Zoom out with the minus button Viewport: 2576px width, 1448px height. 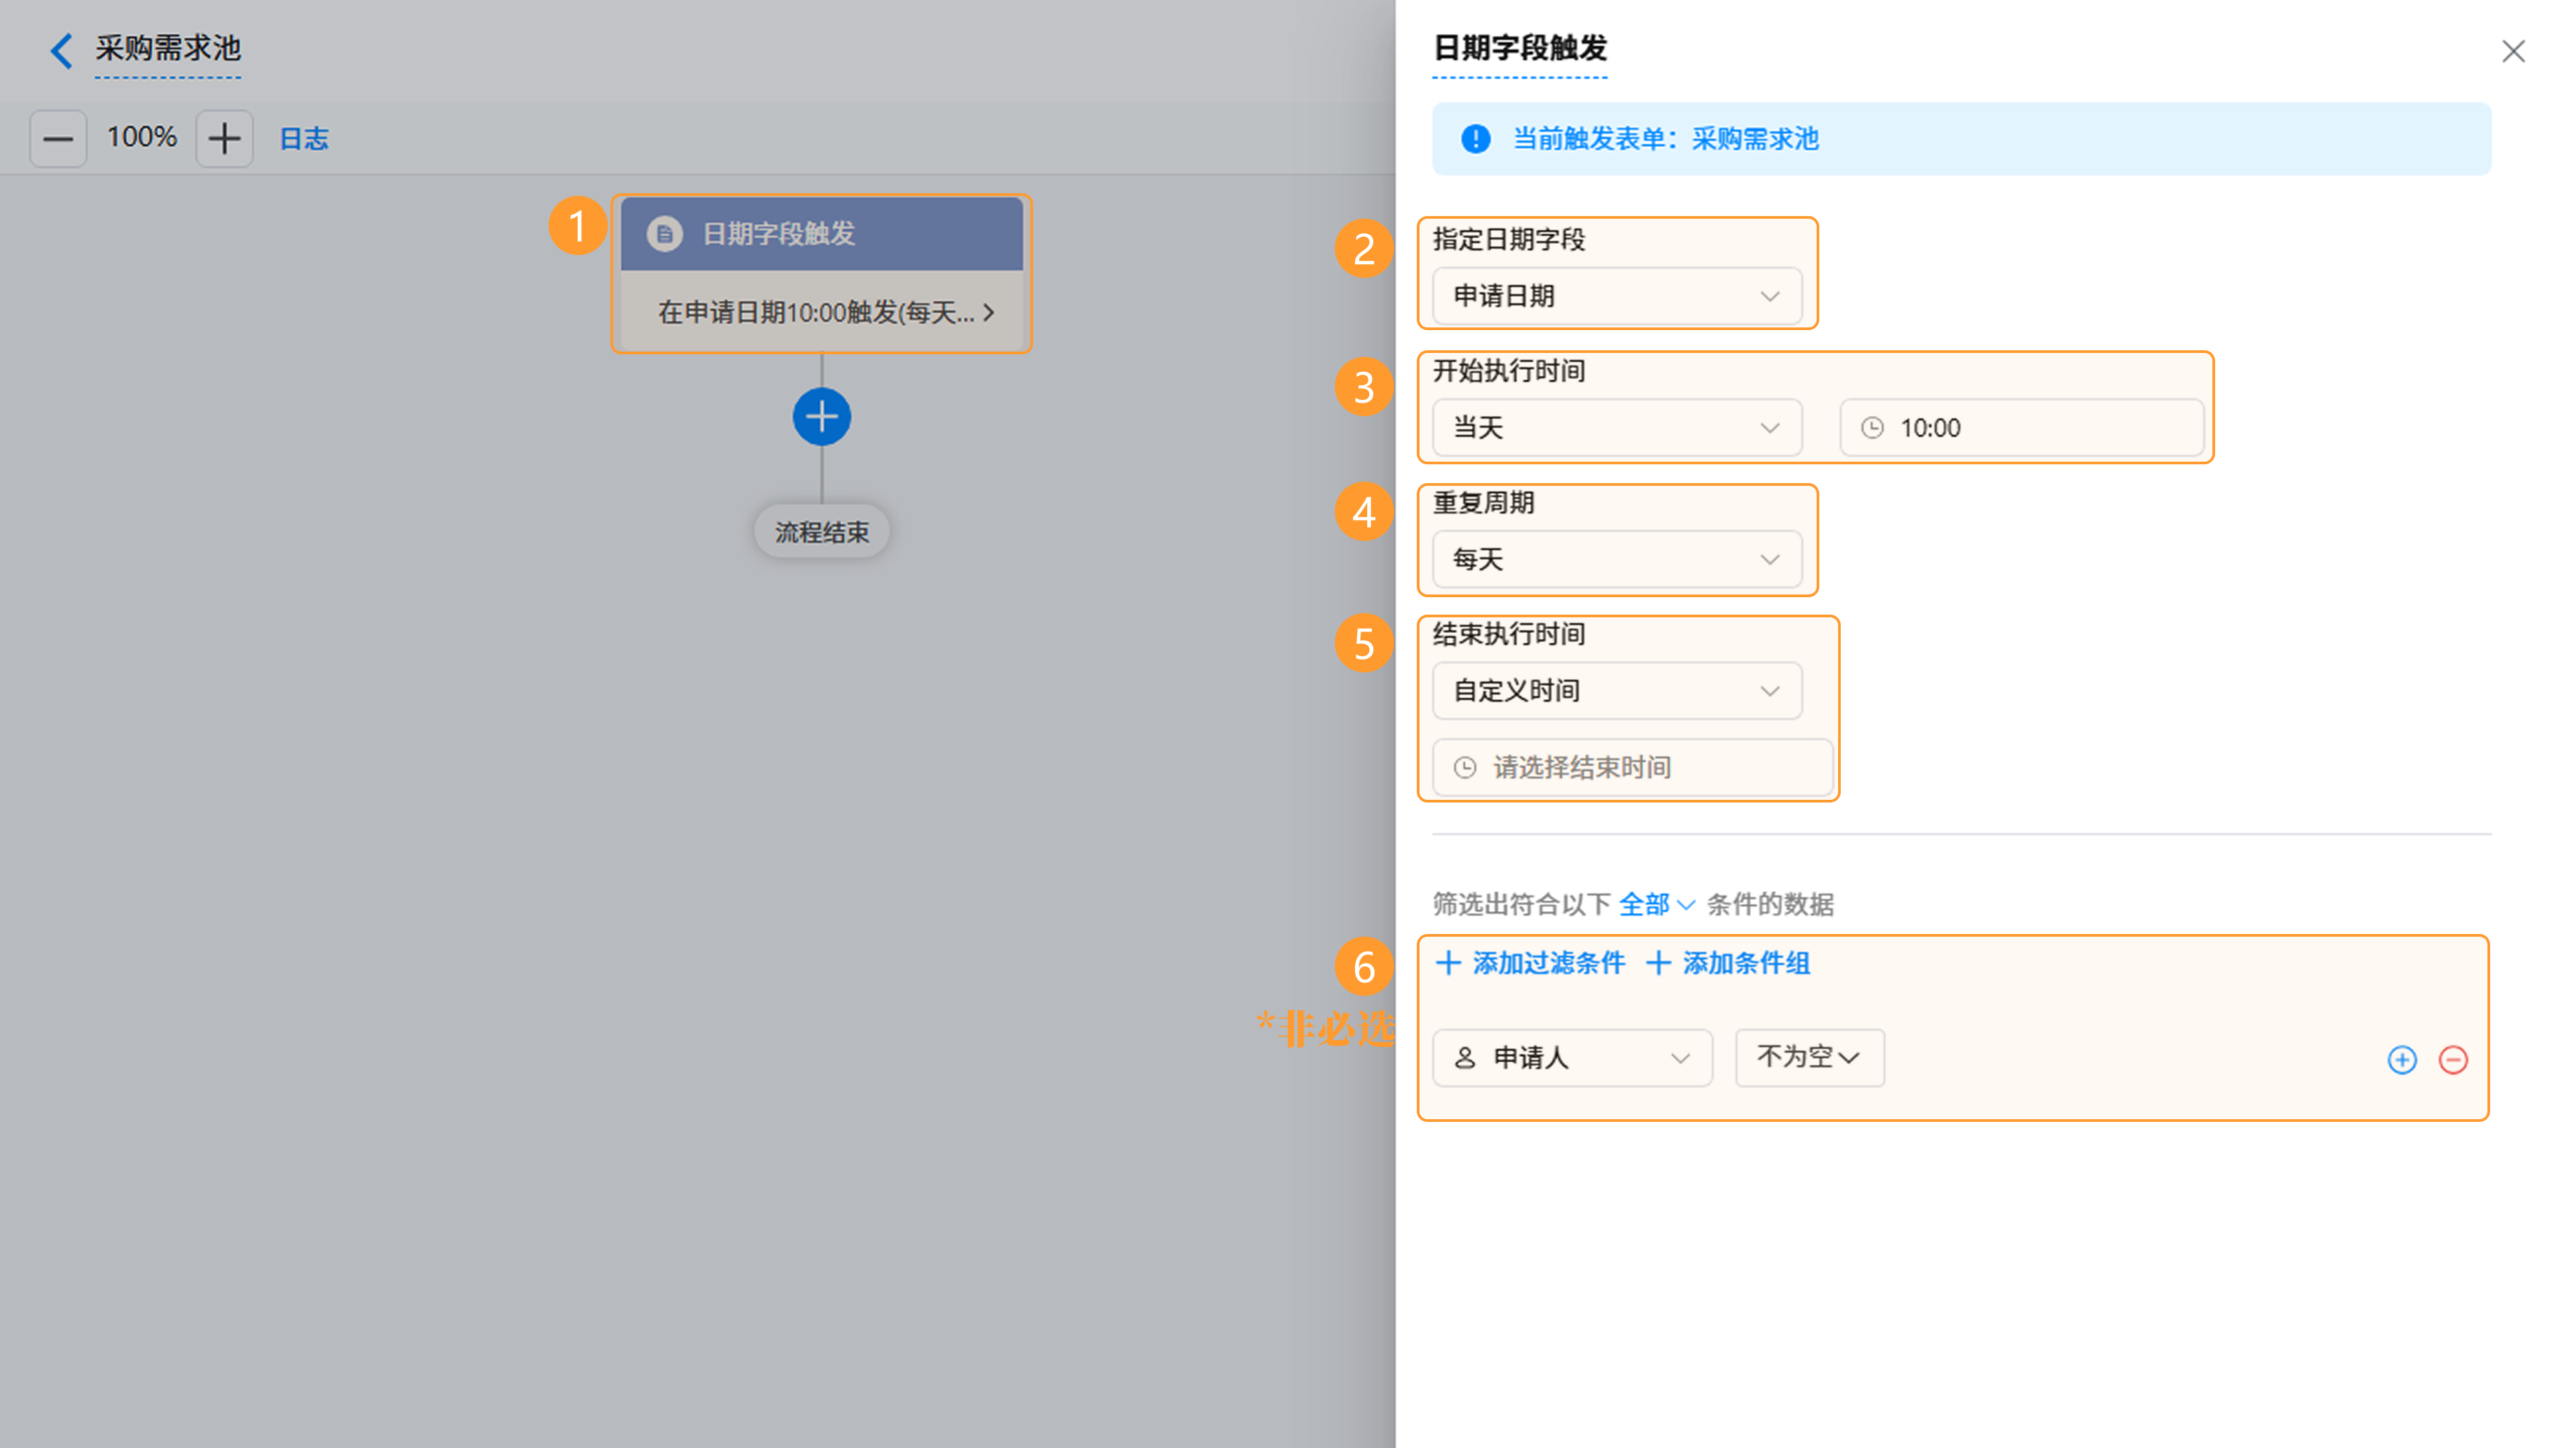[58, 138]
